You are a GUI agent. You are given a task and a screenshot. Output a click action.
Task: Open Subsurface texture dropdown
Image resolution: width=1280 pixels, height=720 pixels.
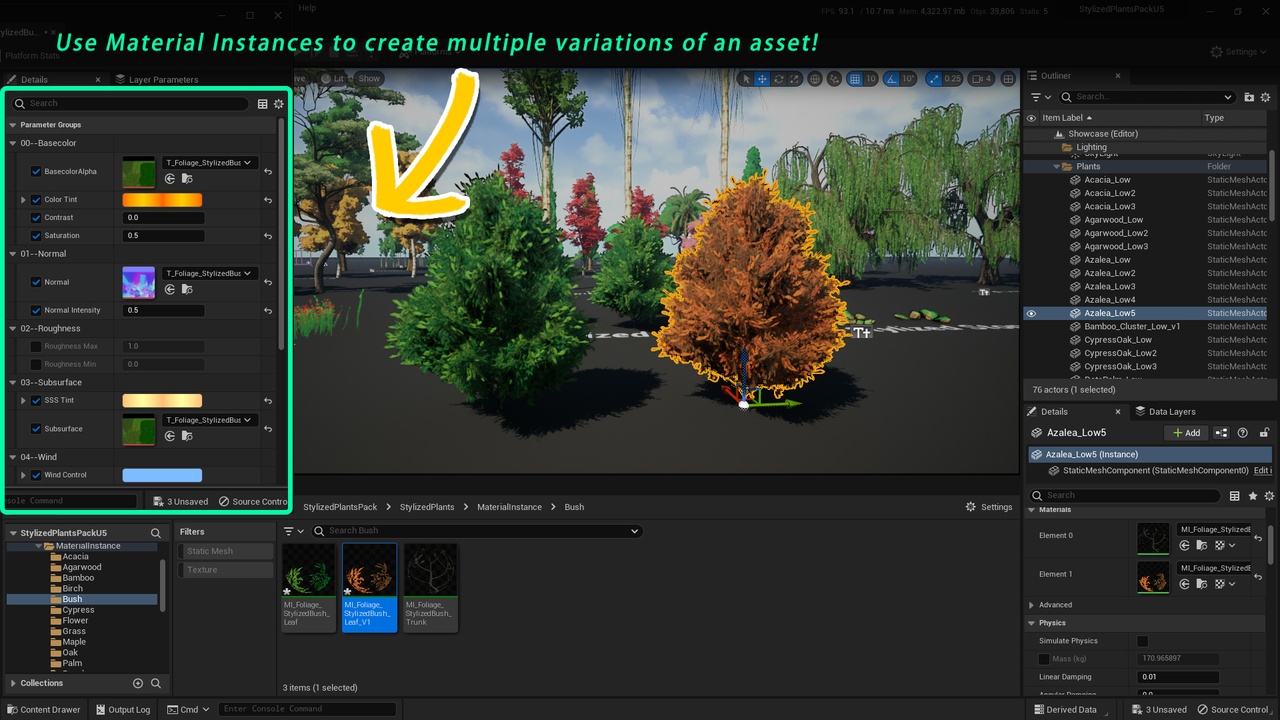pos(210,420)
